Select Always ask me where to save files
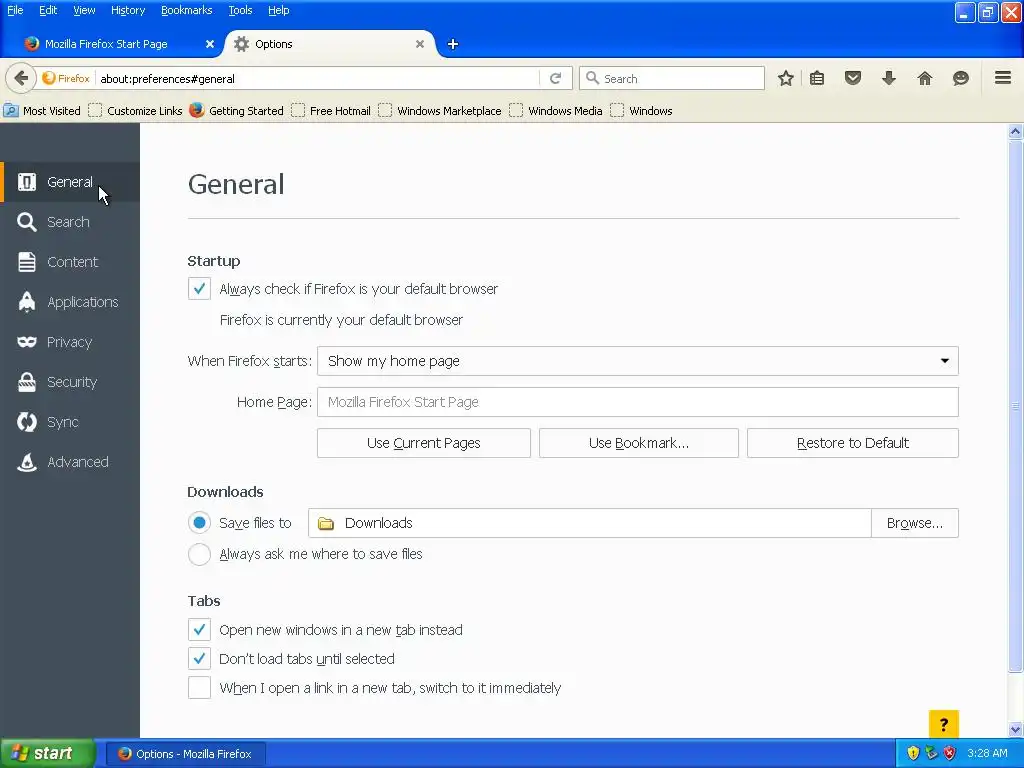Image resolution: width=1024 pixels, height=768 pixels. 199,554
